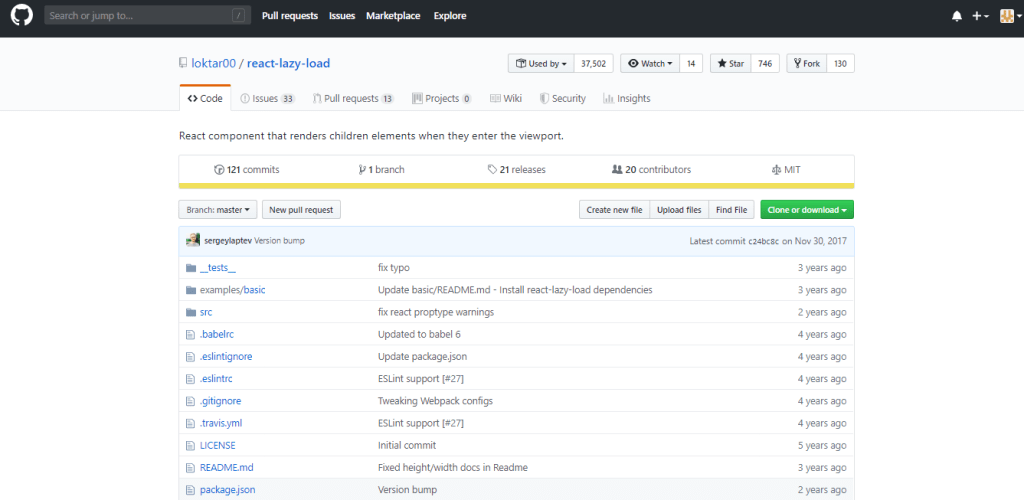View the 121 commits history
This screenshot has width=1024, height=500.
coord(246,170)
